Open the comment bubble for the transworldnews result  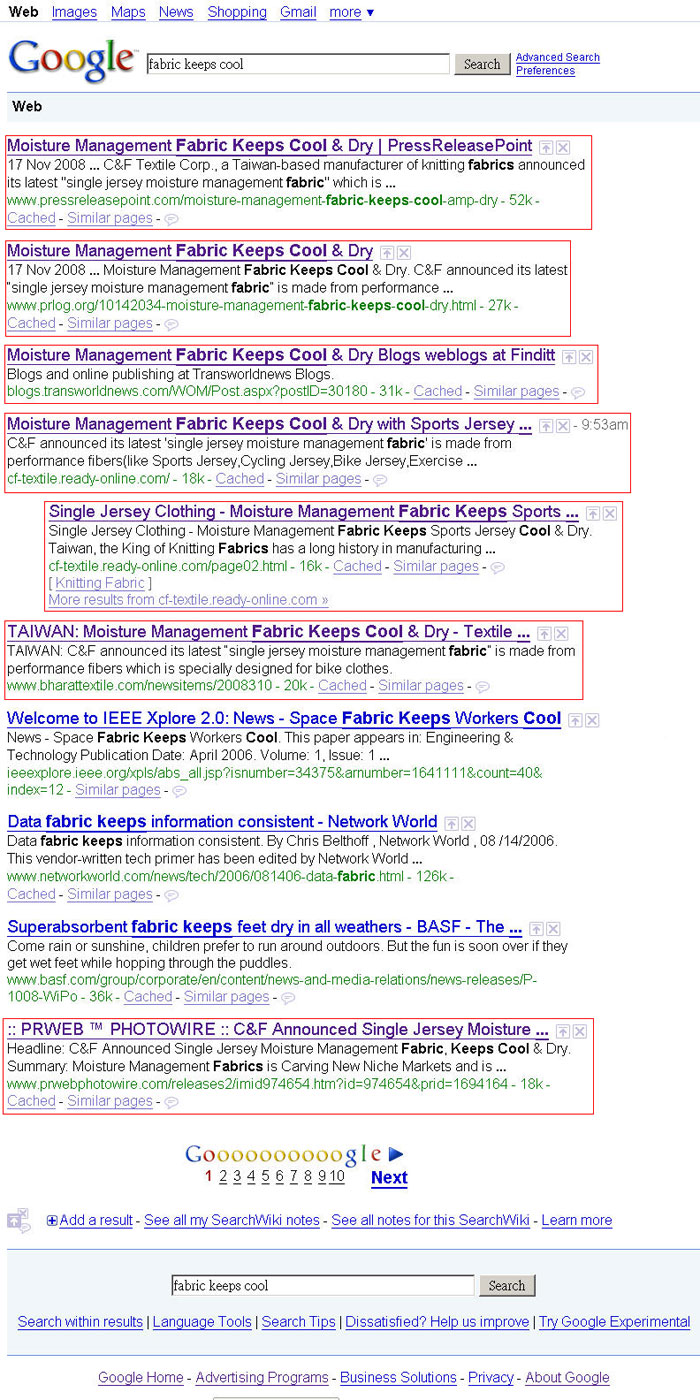577,392
